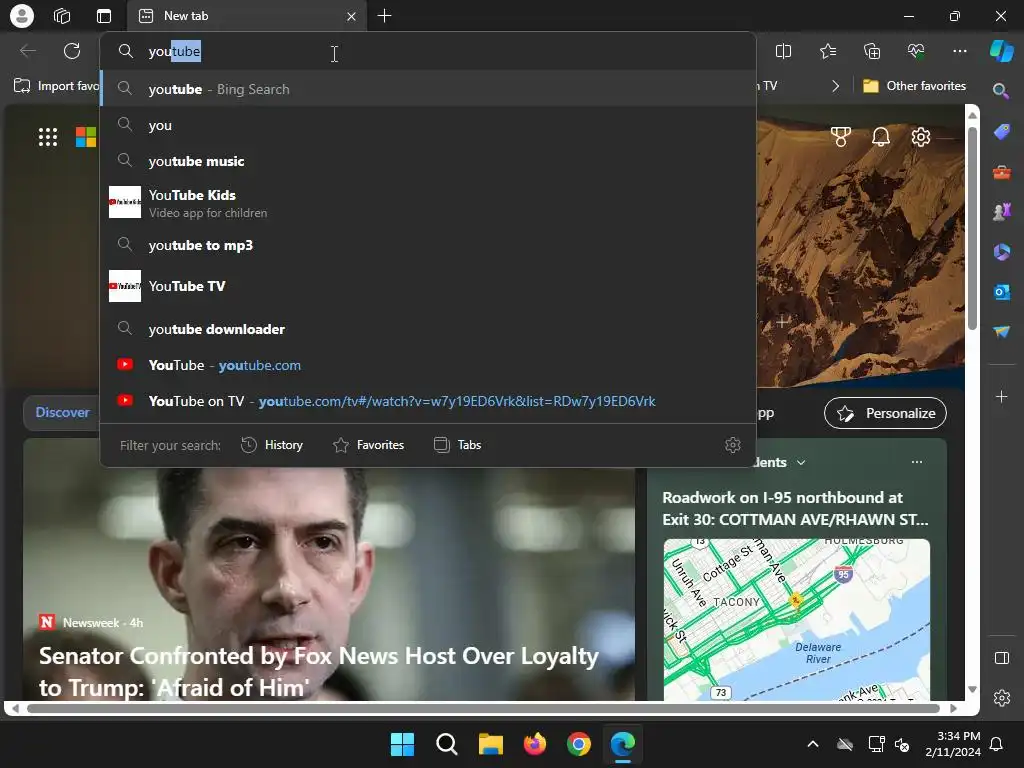The width and height of the screenshot is (1024, 768).
Task: Open split screen icon
Action: click(783, 51)
